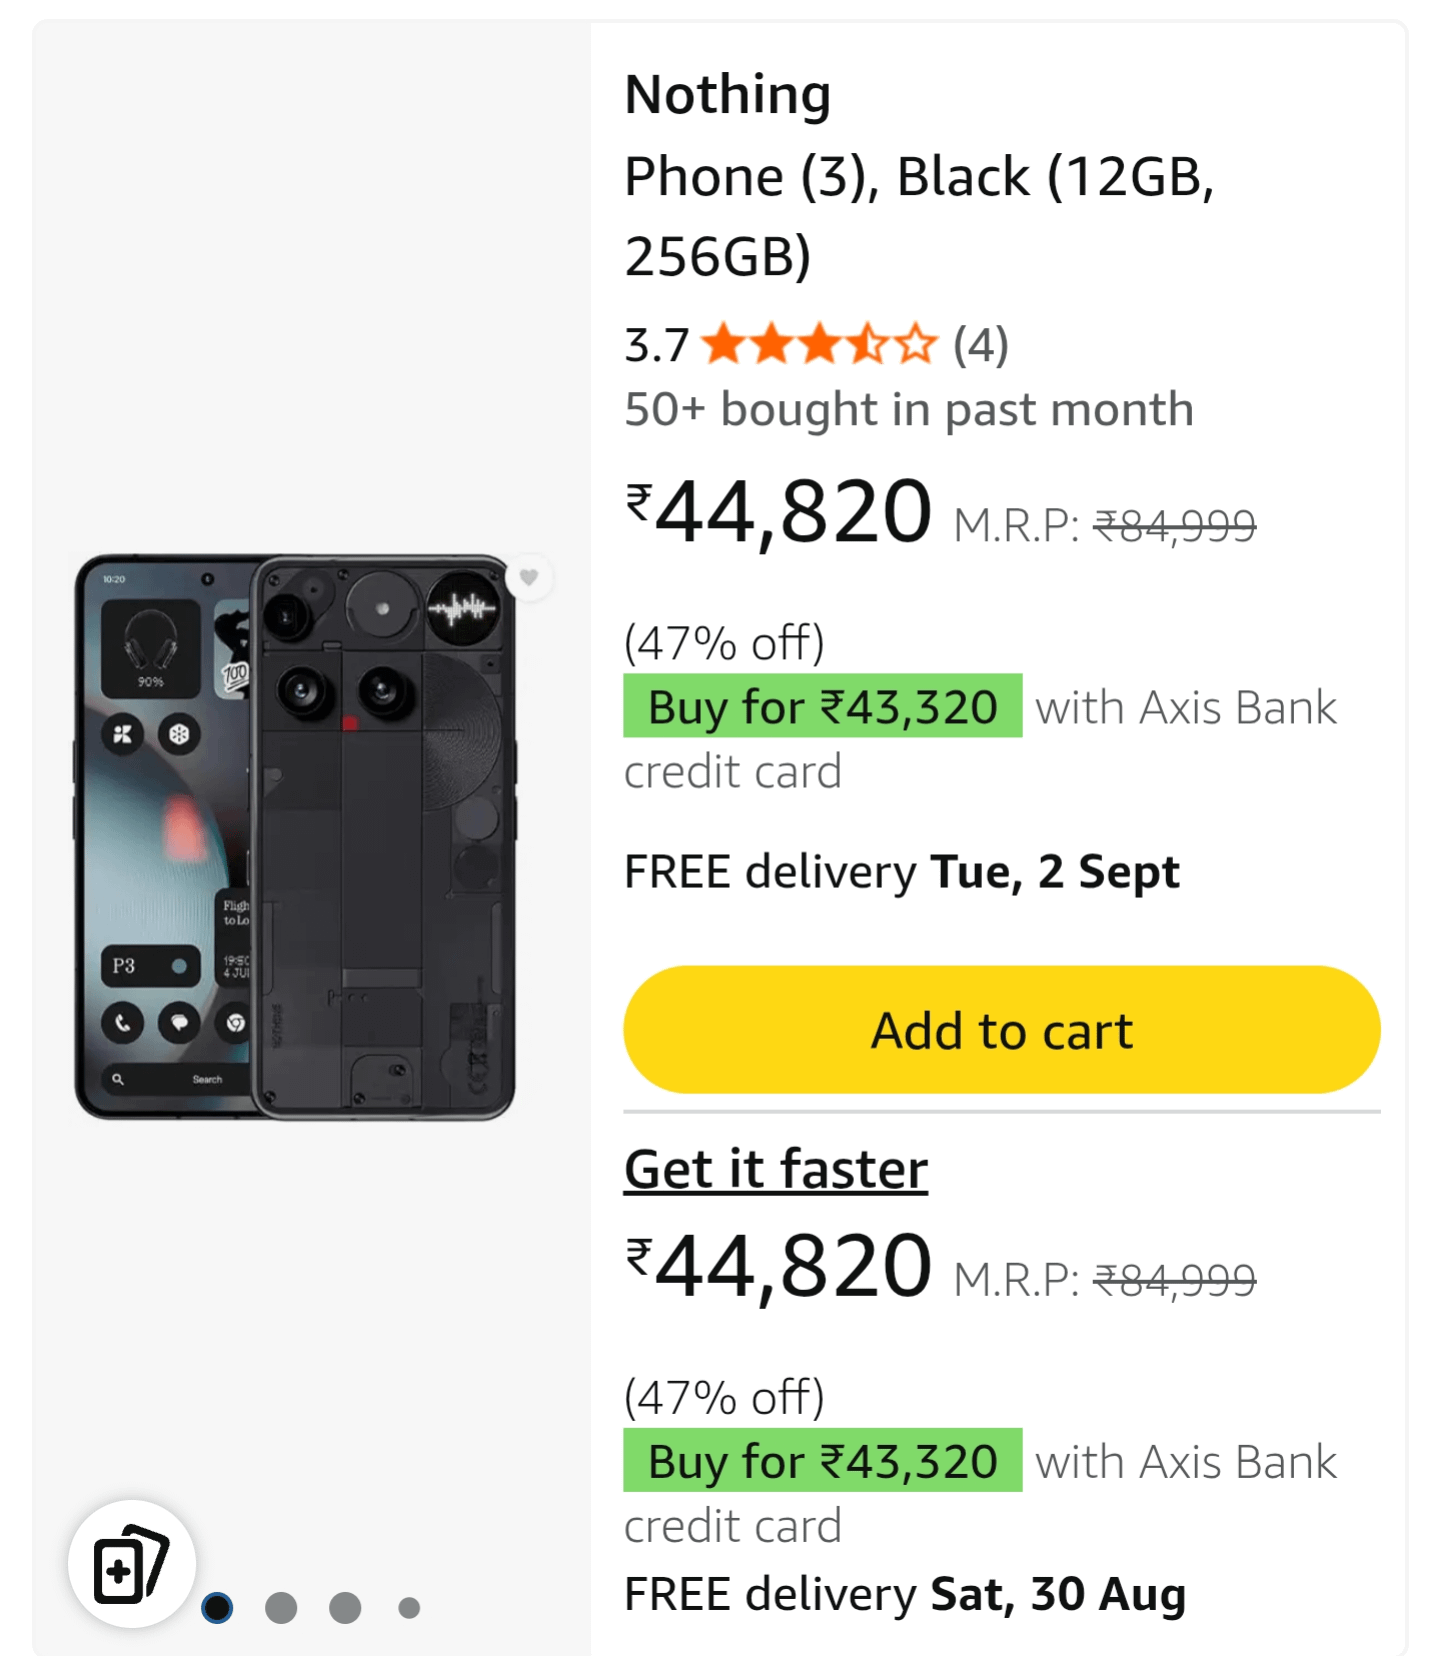Click the FREE delivery Sat, 30 Aug text
The image size is (1440, 1656).
pyautogui.click(x=905, y=1594)
